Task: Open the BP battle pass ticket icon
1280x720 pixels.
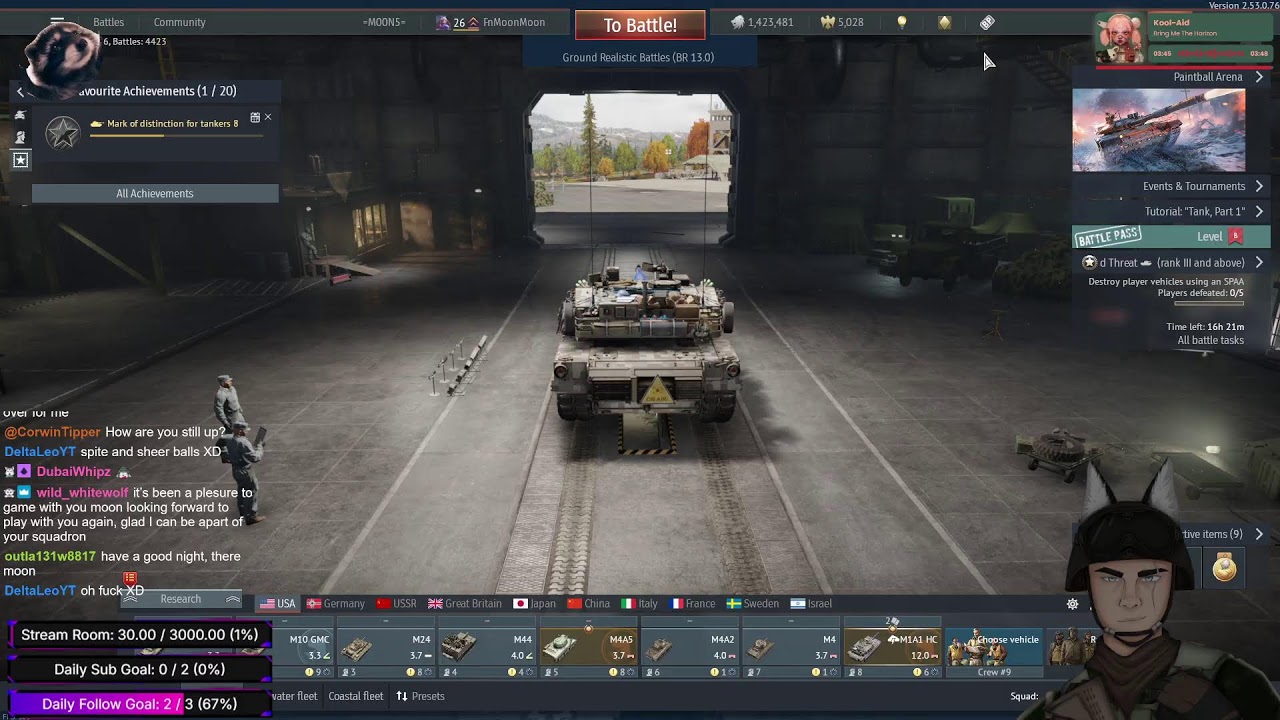Action: pyautogui.click(x=987, y=22)
